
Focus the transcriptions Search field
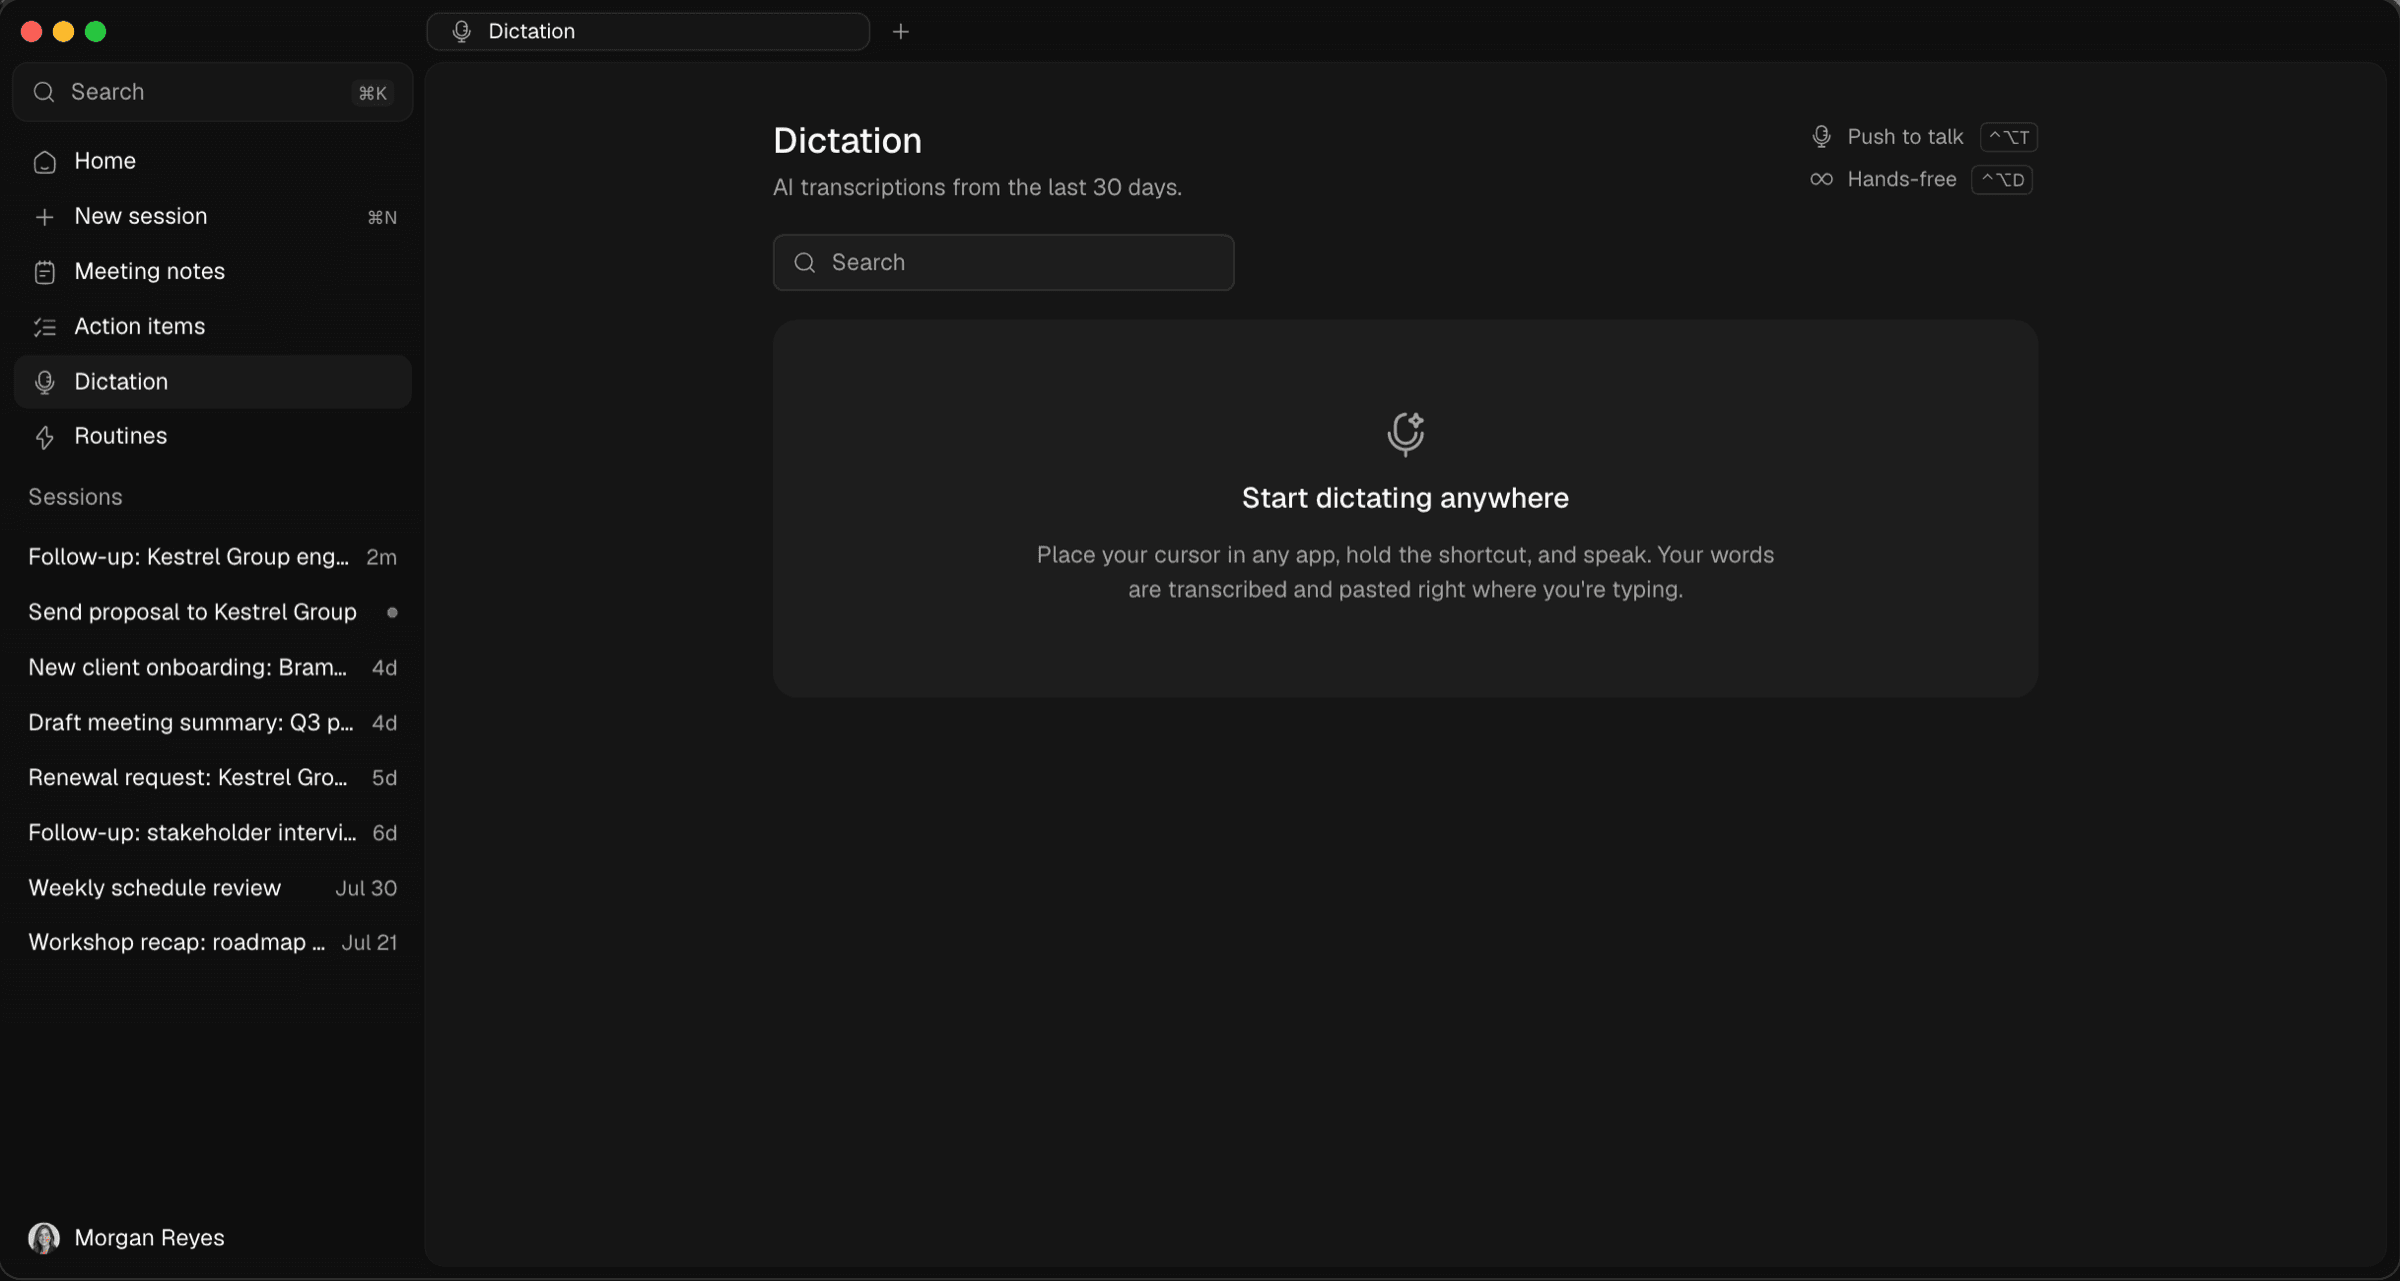pyautogui.click(x=1003, y=263)
